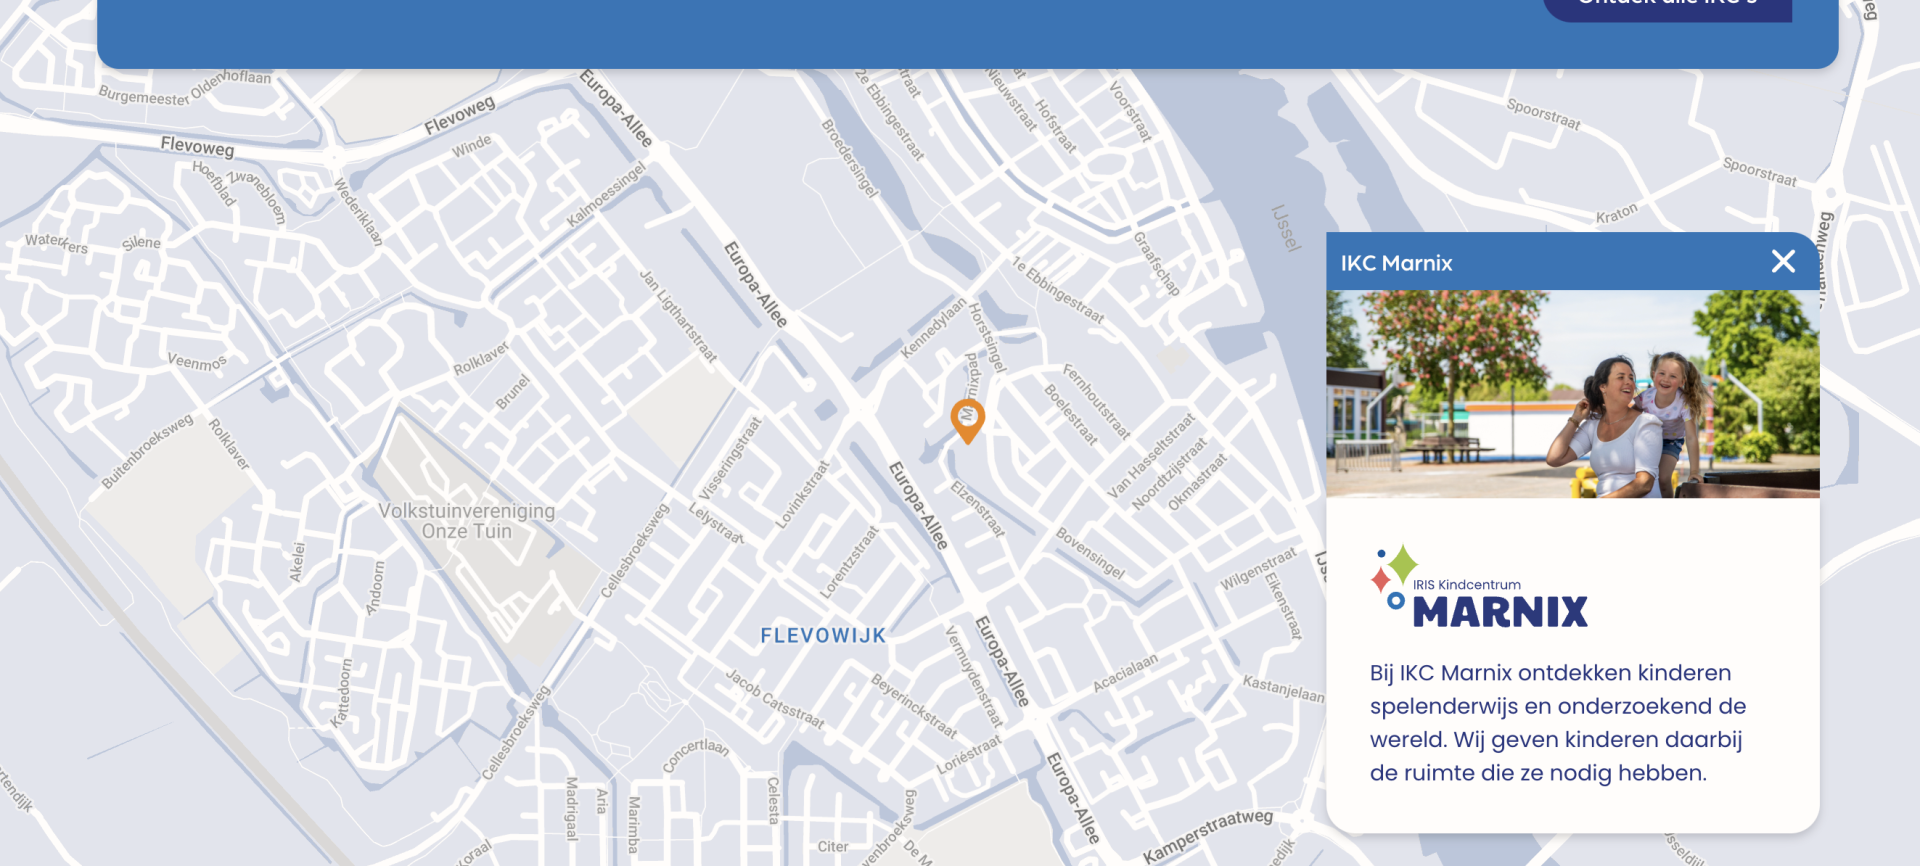Screen dimensions: 1920x866
Task: Click the Broederssingel label
Action: [850, 158]
